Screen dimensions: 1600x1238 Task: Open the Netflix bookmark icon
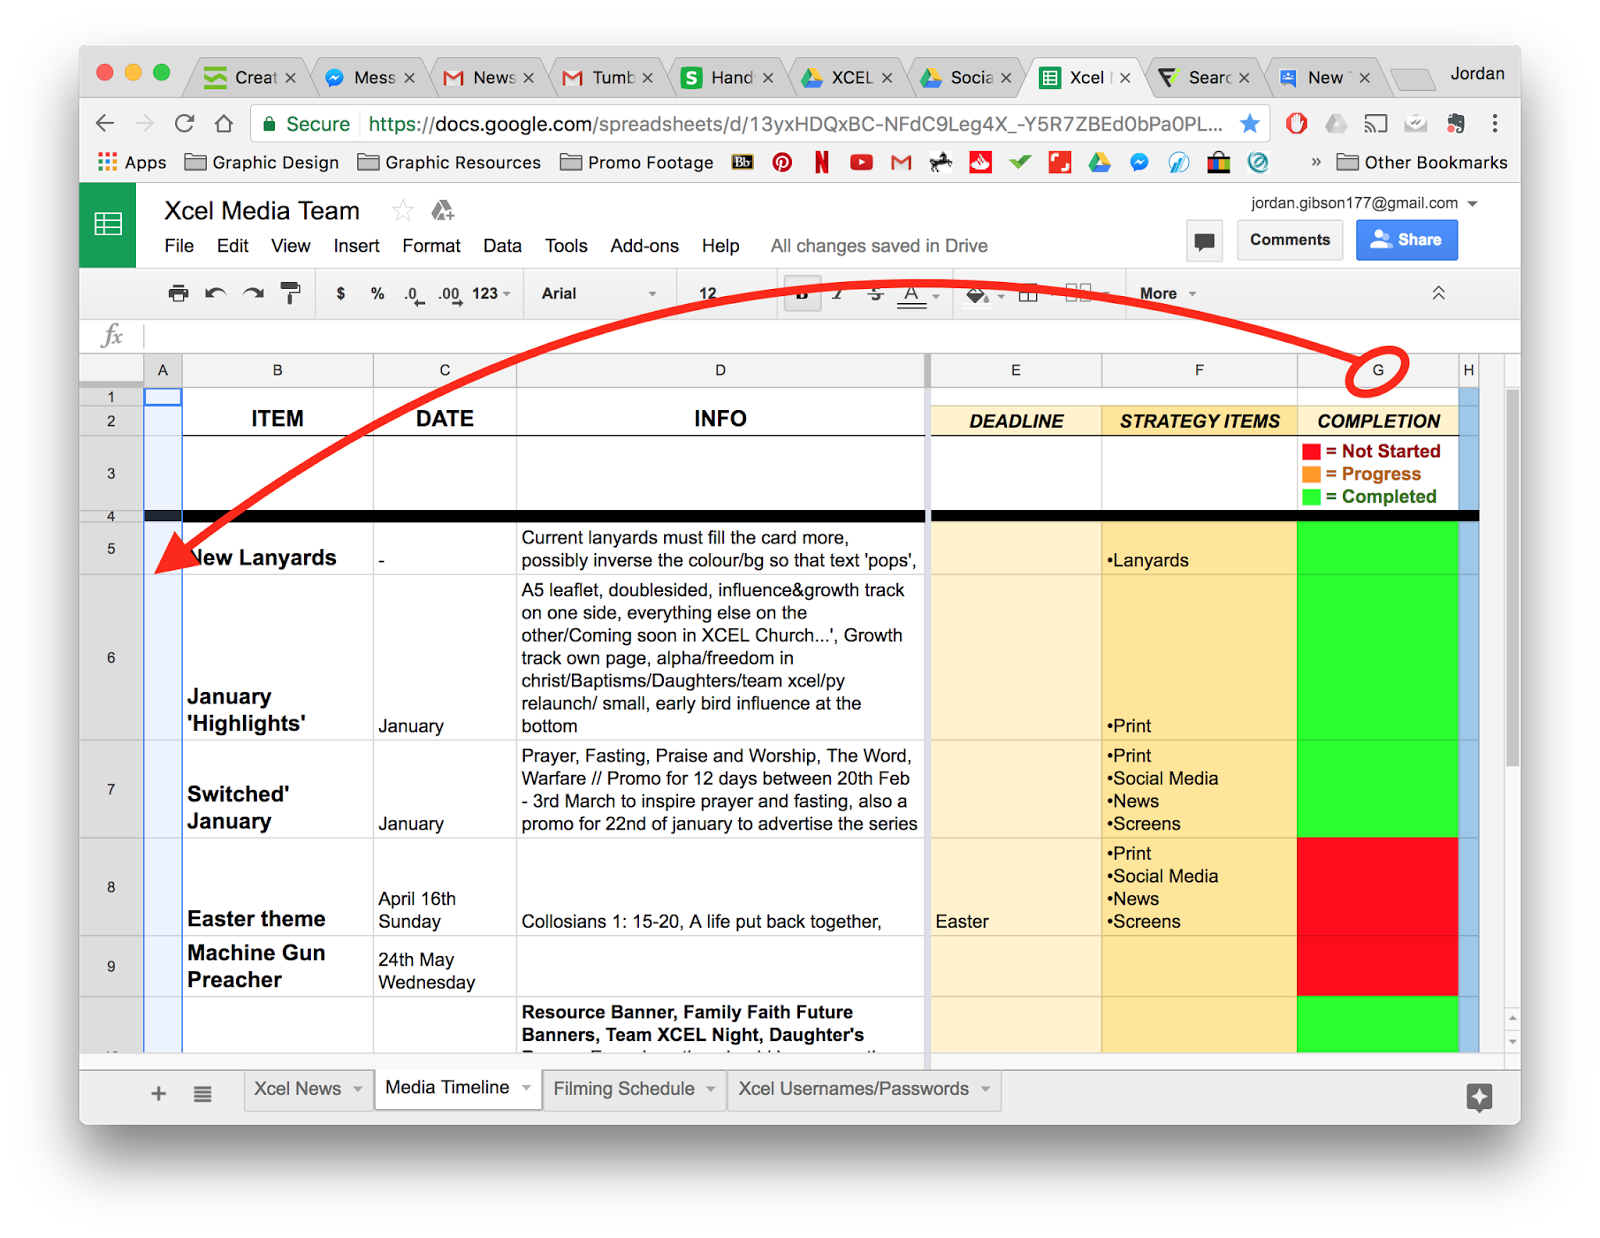coord(821,162)
